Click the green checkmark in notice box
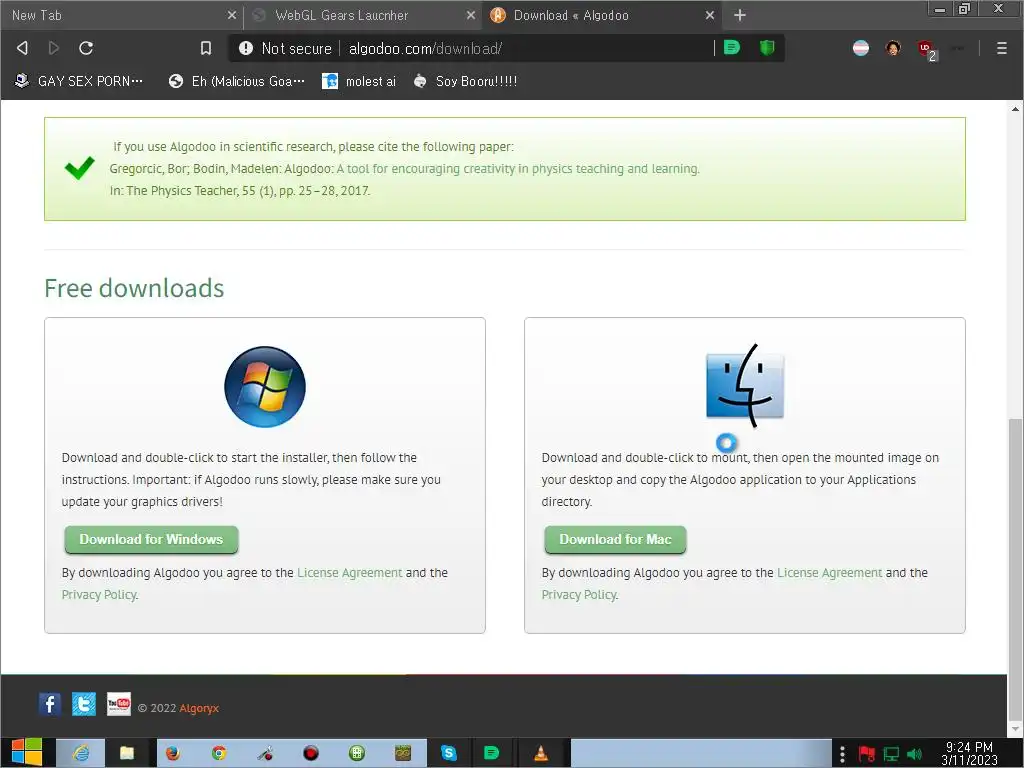This screenshot has width=1024, height=768. pos(80,168)
